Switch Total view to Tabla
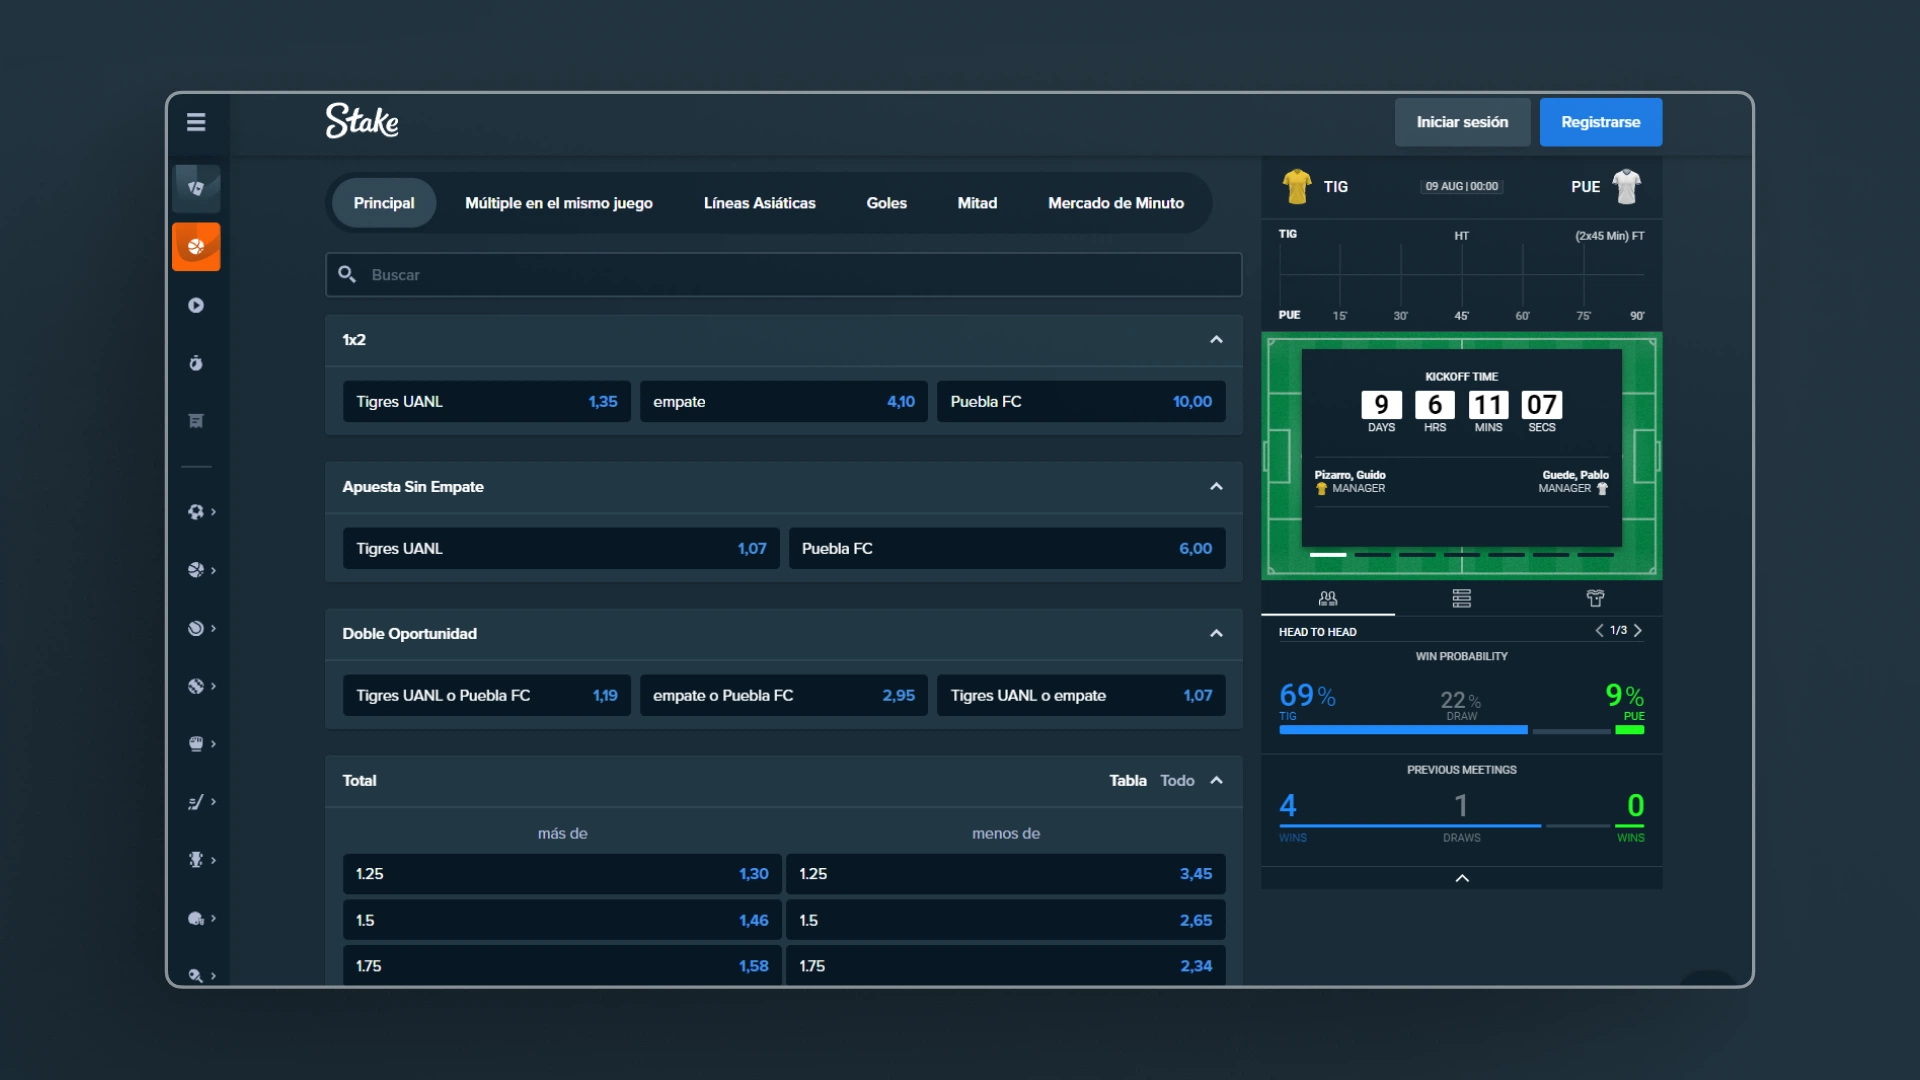The image size is (1920, 1080). [x=1128, y=781]
